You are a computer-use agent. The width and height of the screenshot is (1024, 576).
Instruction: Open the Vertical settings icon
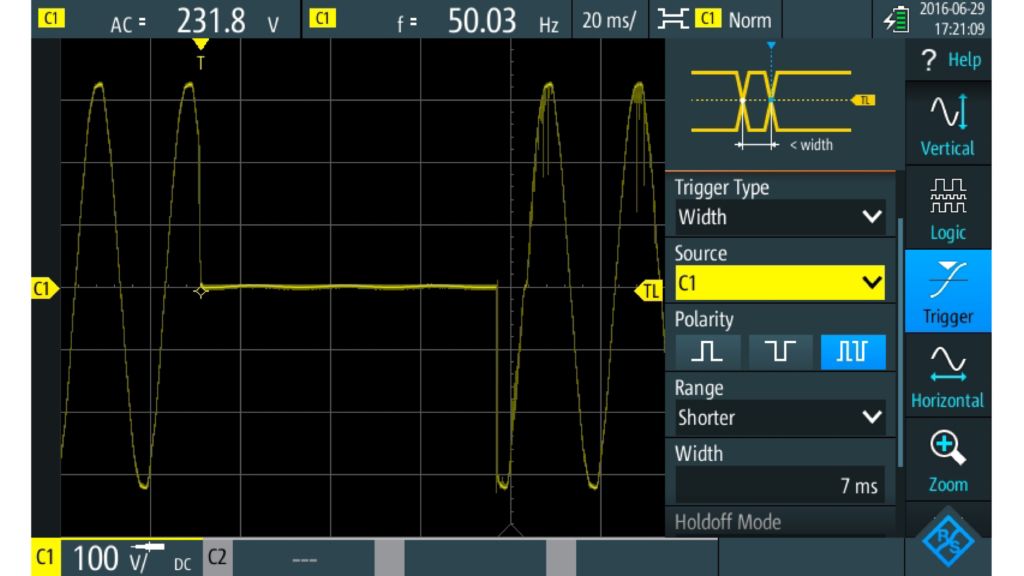click(946, 120)
